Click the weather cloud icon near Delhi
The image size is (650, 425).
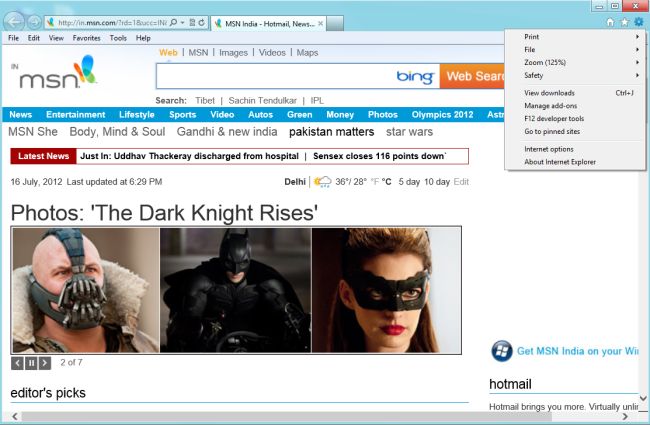[x=323, y=182]
